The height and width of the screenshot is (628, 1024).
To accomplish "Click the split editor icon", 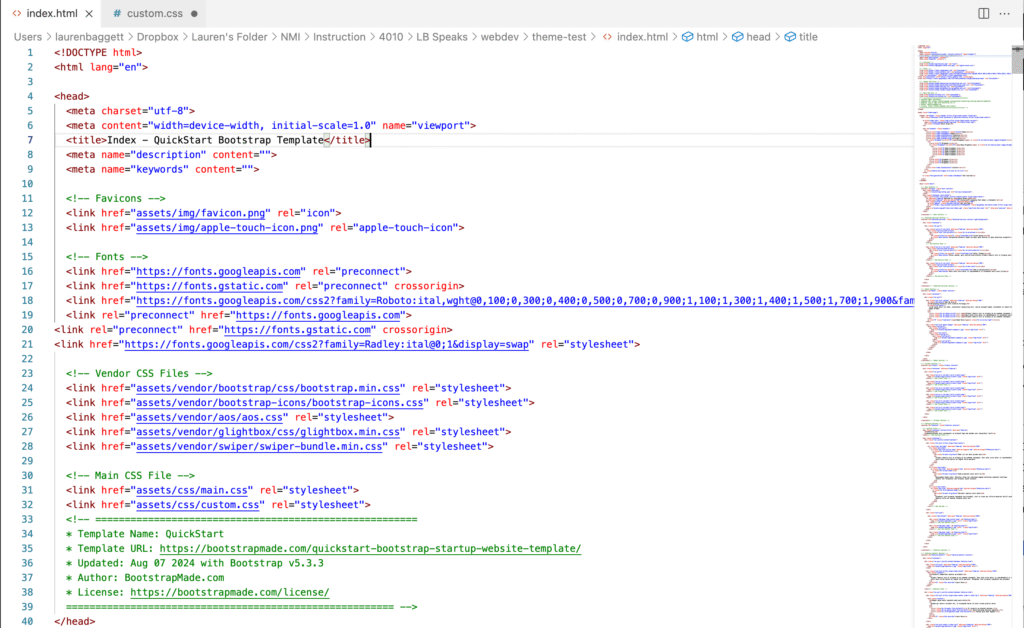I will [x=984, y=12].
